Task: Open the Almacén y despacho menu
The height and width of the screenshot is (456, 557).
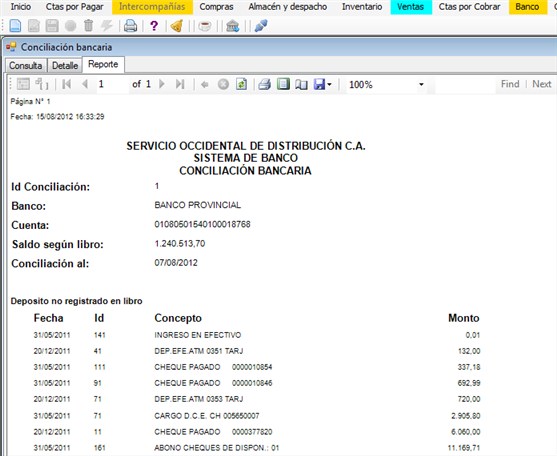Action: (x=288, y=7)
